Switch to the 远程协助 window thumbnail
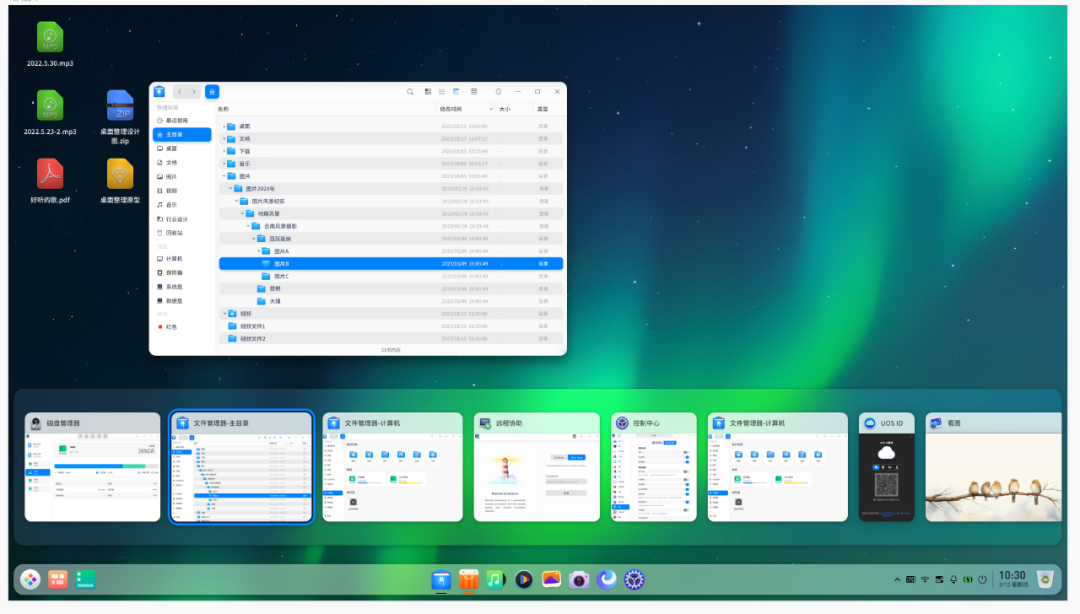 [540, 467]
